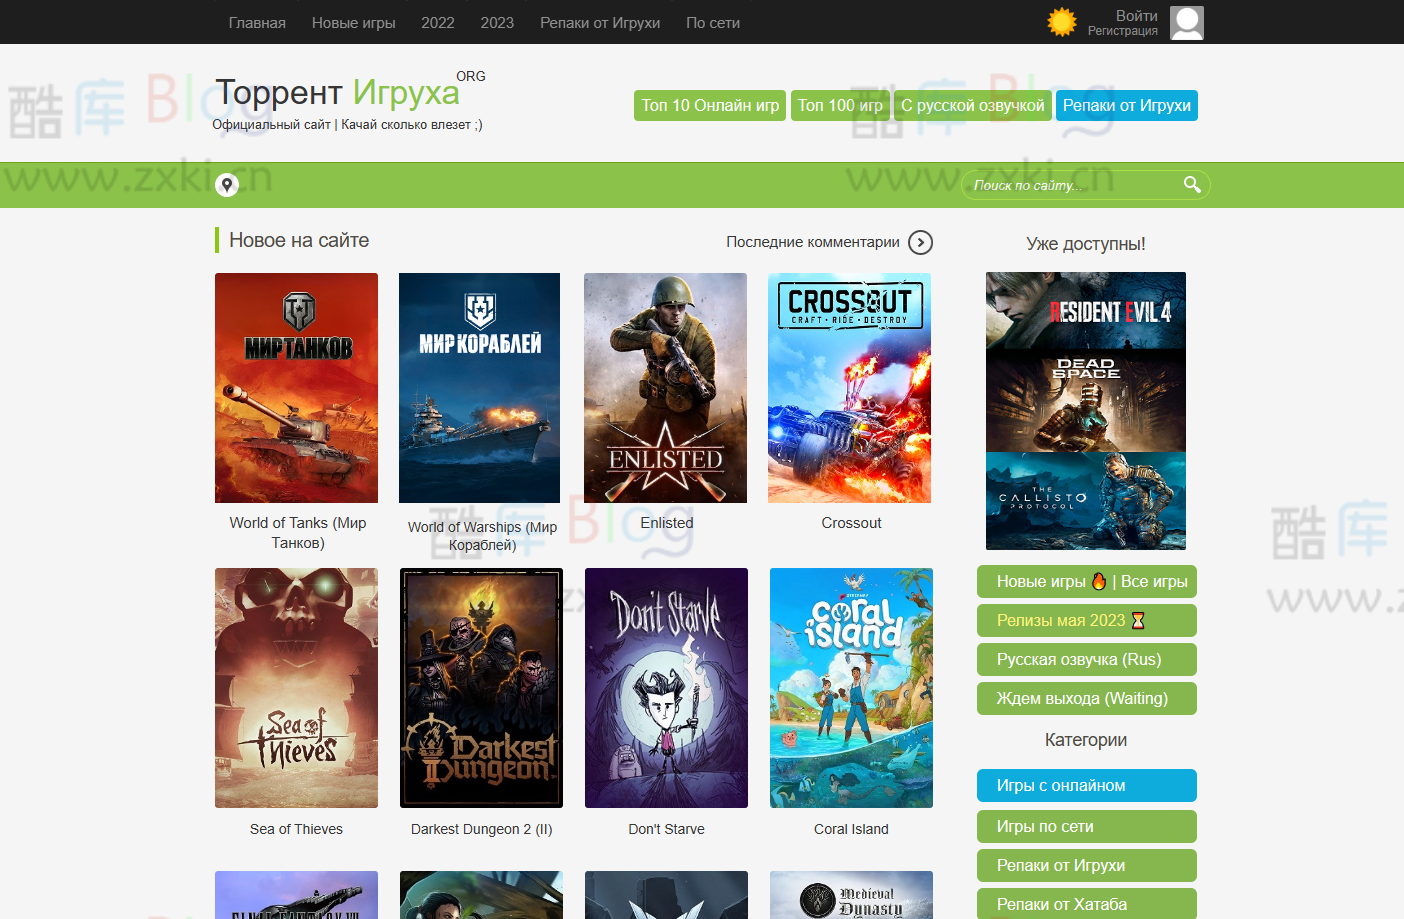The height and width of the screenshot is (919, 1404).
Task: Open the Resident Evil 4 banner
Action: (x=1085, y=310)
